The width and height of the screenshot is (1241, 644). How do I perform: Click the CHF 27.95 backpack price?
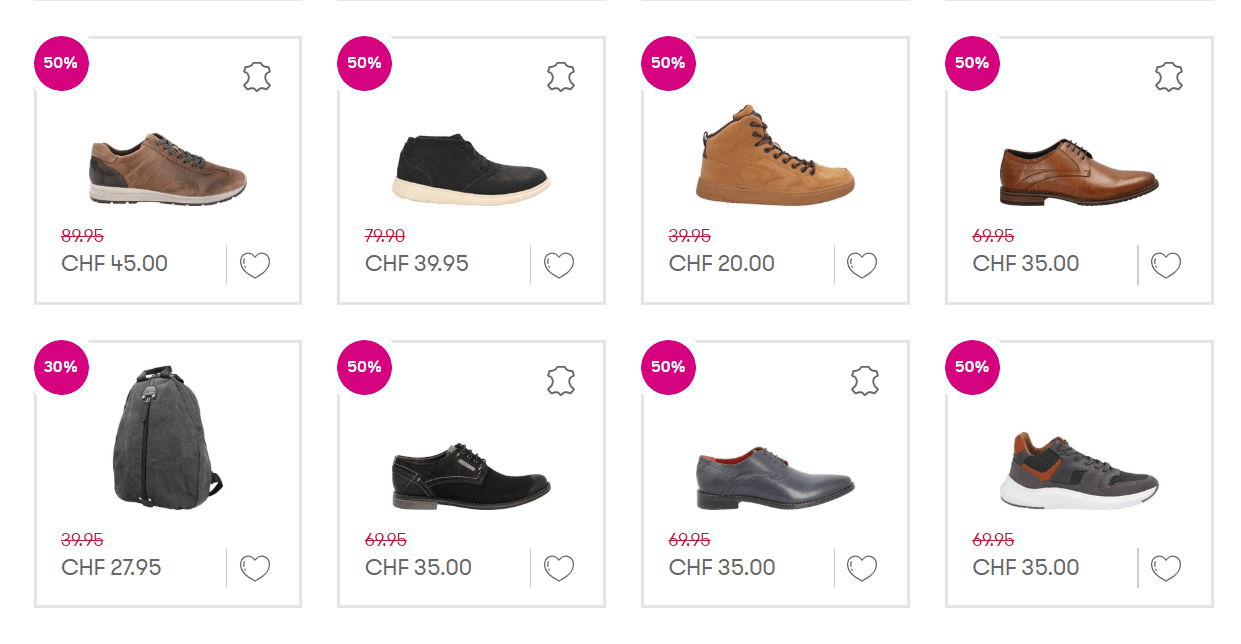tap(111, 568)
